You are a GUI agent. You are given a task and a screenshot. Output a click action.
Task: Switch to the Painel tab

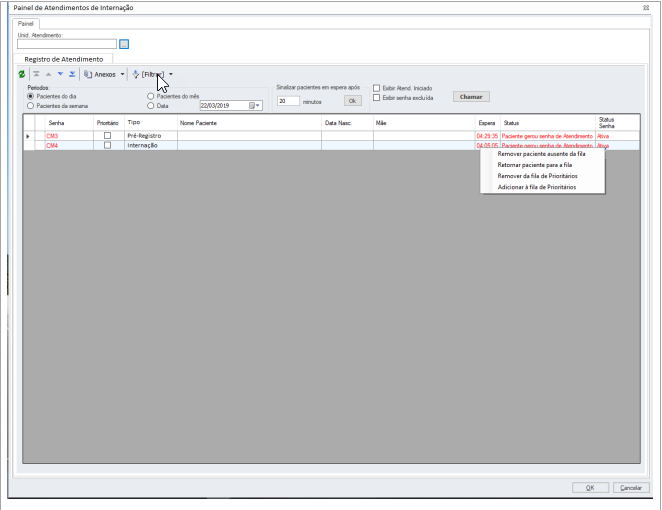point(26,24)
